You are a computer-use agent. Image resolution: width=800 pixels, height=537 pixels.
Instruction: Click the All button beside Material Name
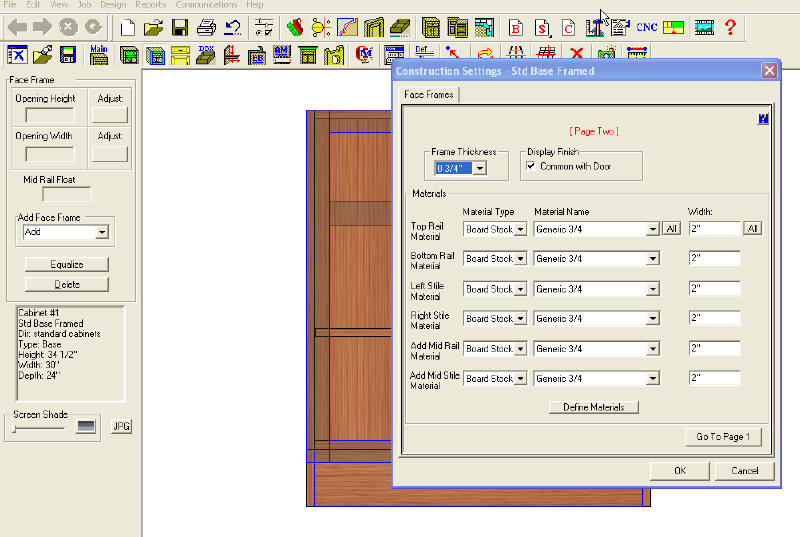click(x=671, y=229)
